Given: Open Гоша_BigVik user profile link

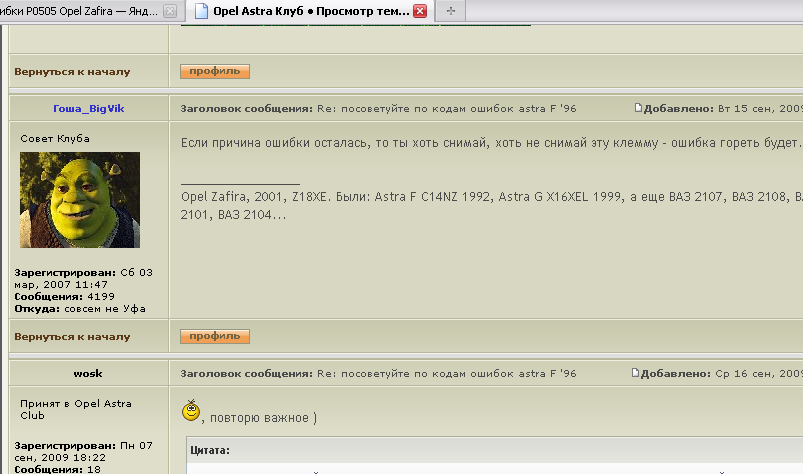Looking at the screenshot, I should 89,109.
